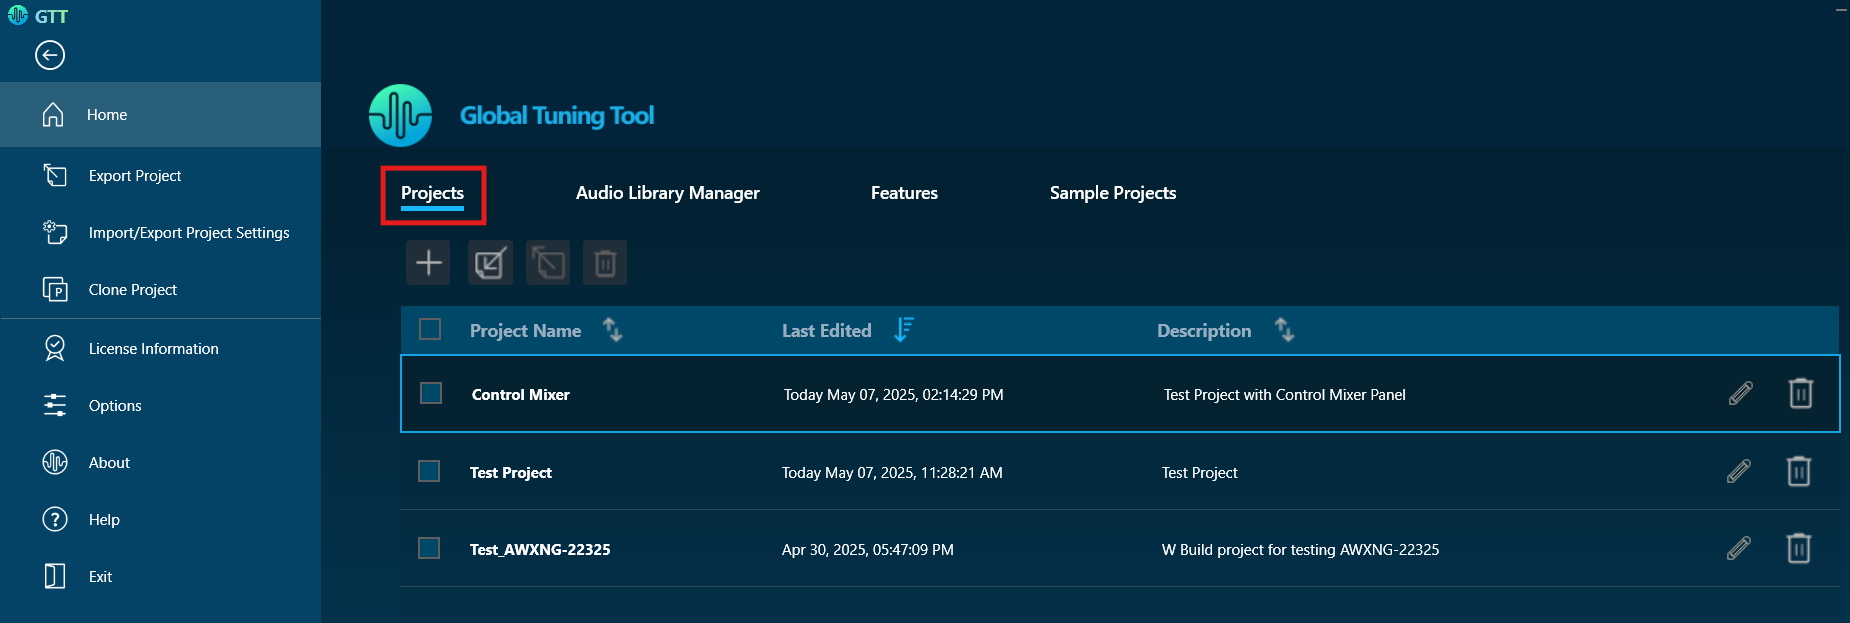Viewport: 1850px width, 623px height.
Task: Open Import/Export Project Settings
Action: [x=188, y=233]
